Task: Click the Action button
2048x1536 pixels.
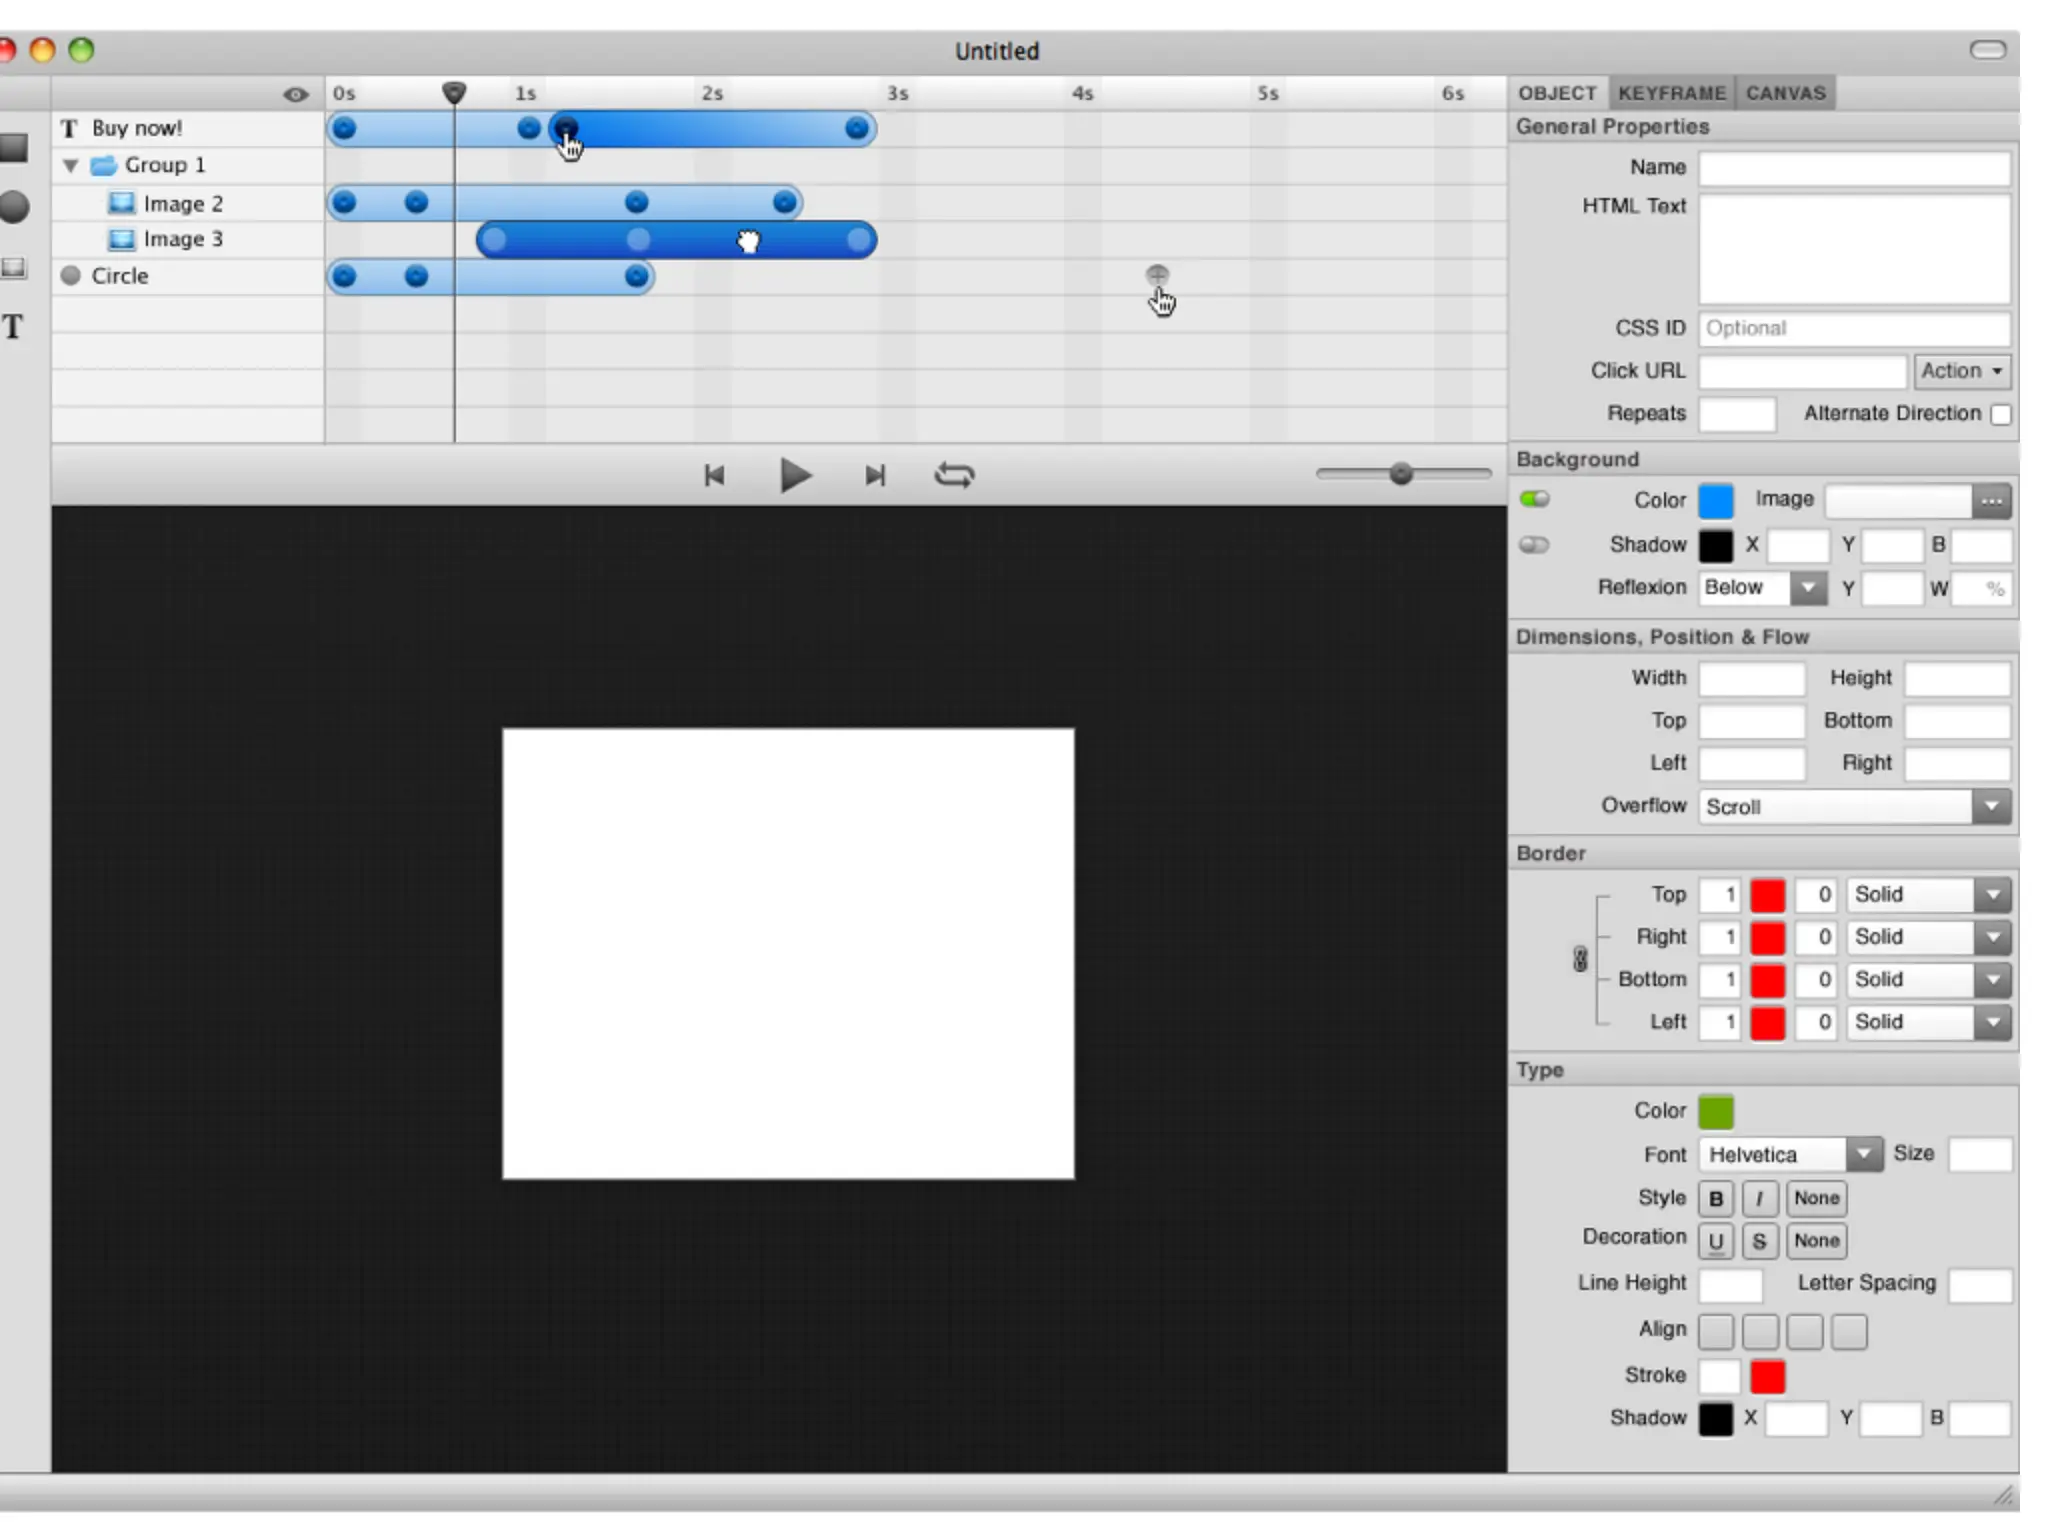Action: tap(1960, 371)
